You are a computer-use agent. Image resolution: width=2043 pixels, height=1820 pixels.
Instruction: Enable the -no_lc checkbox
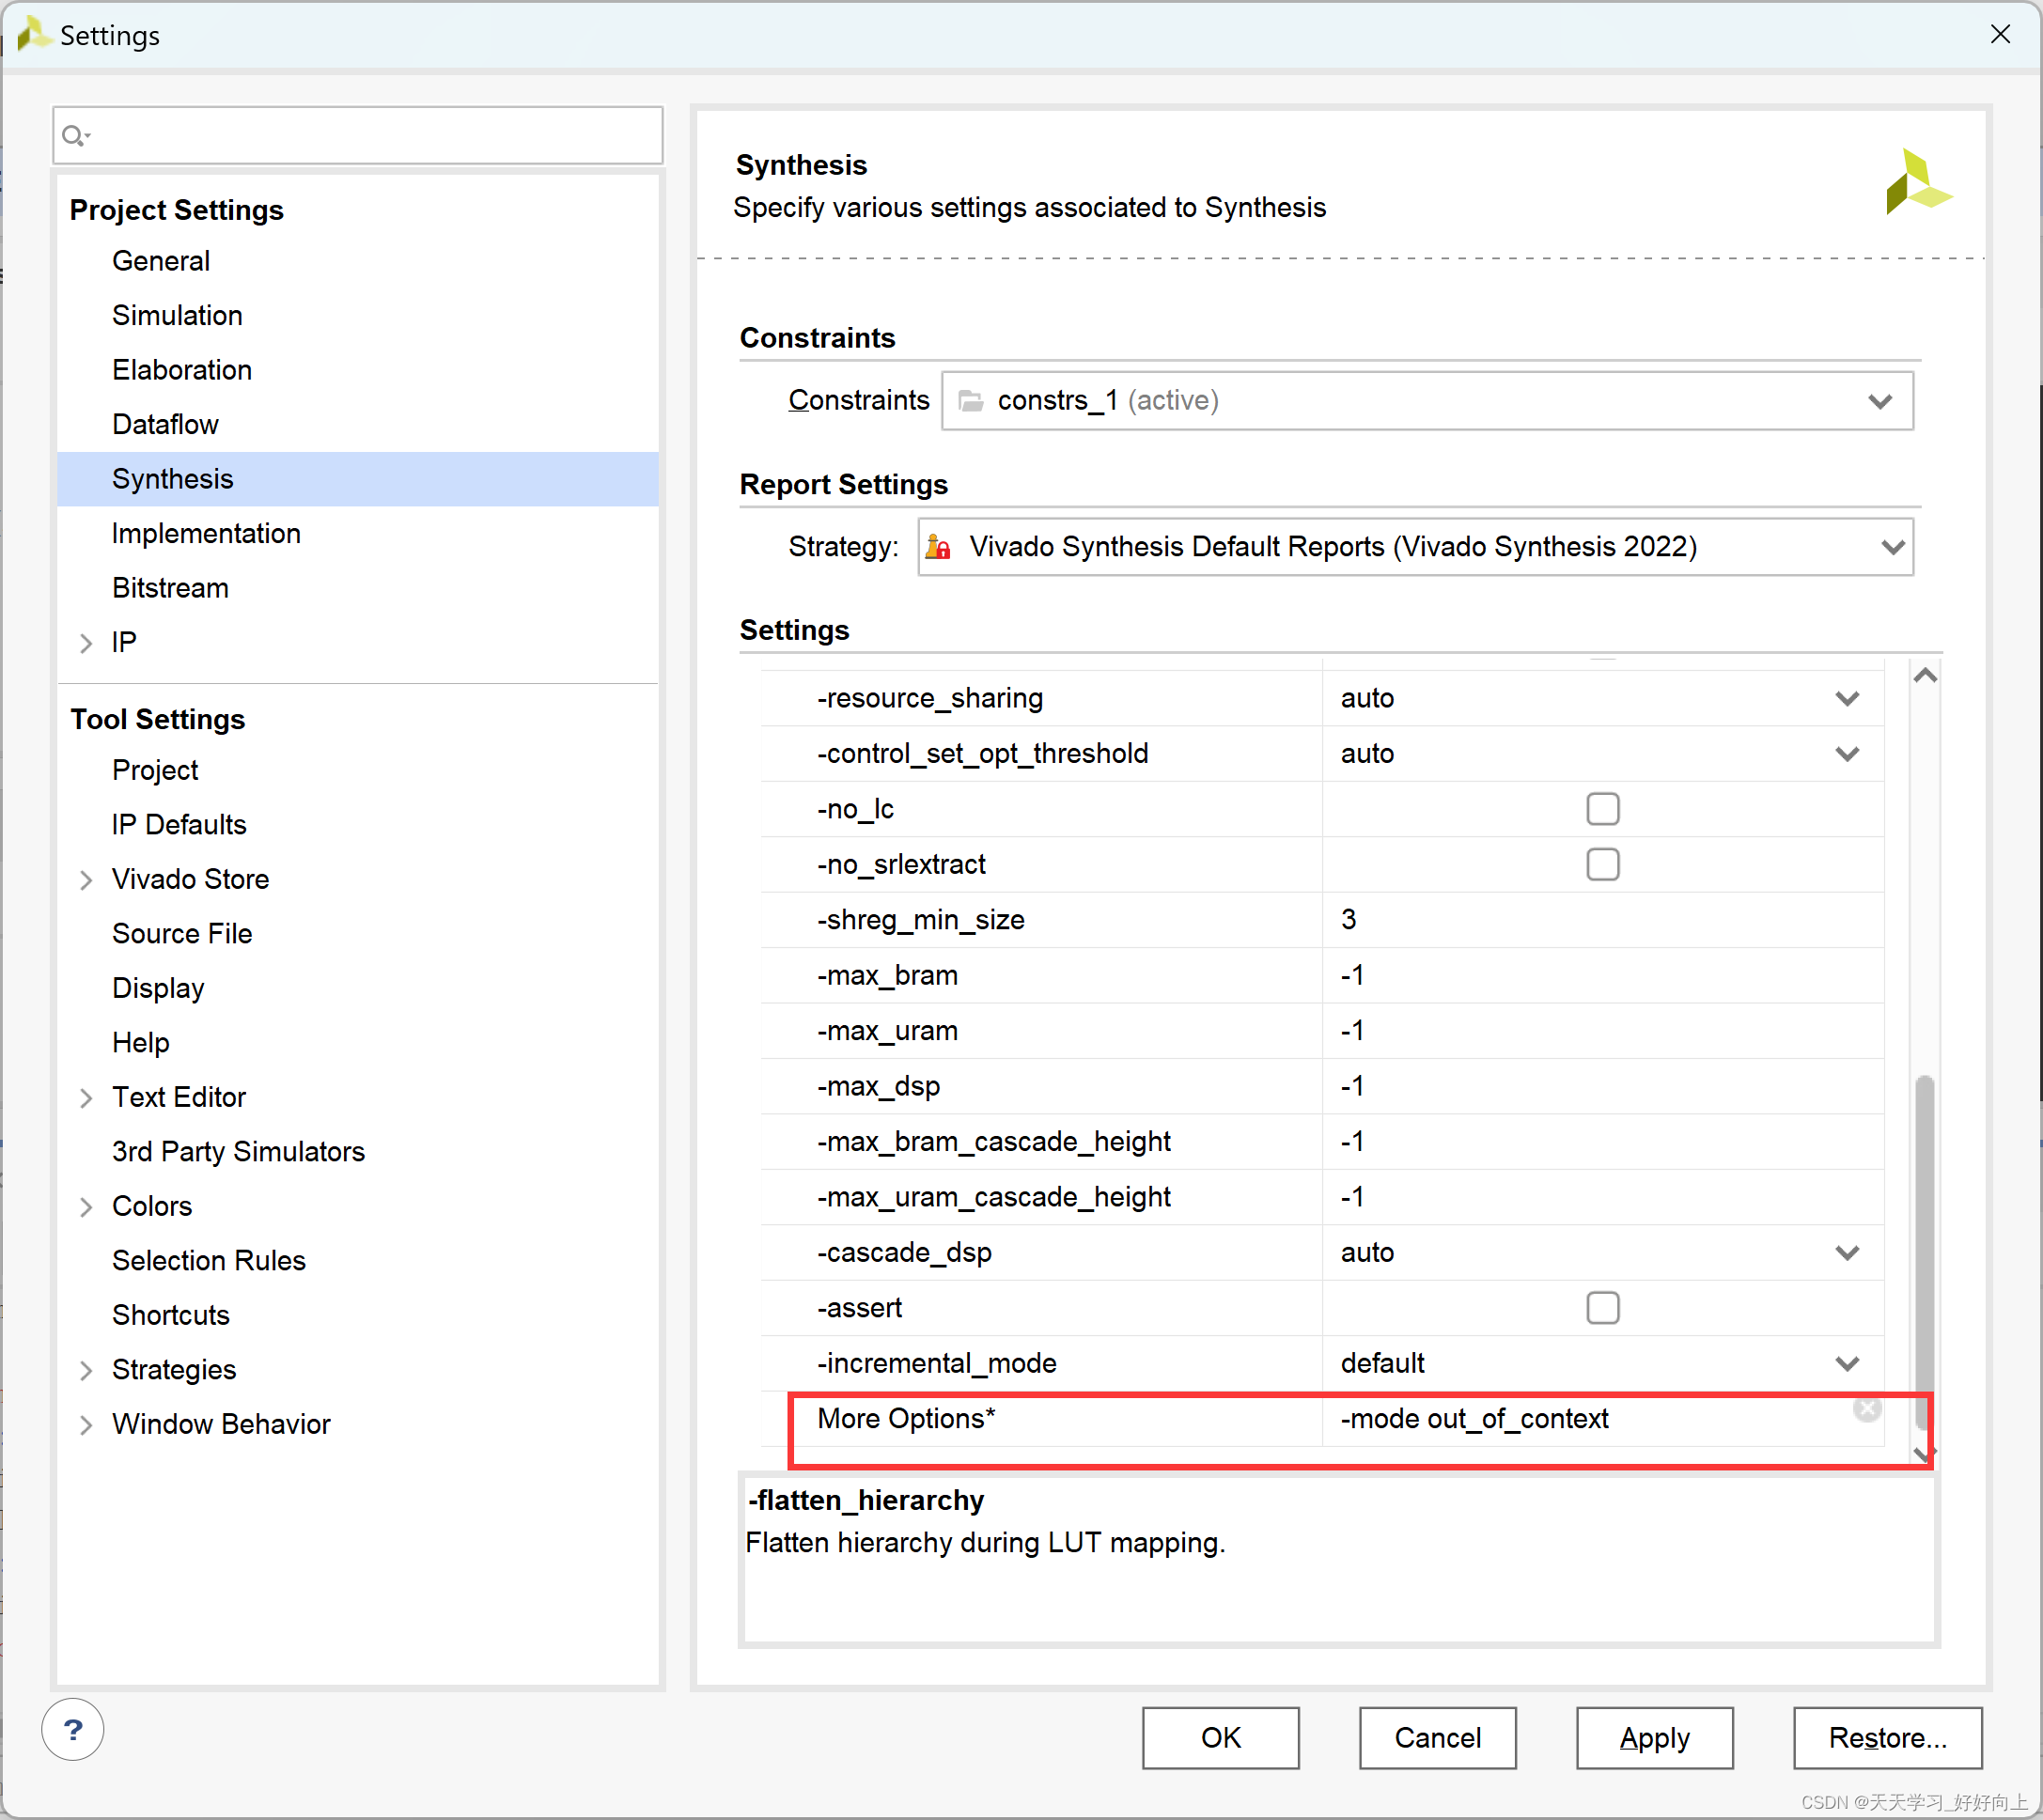click(1602, 809)
